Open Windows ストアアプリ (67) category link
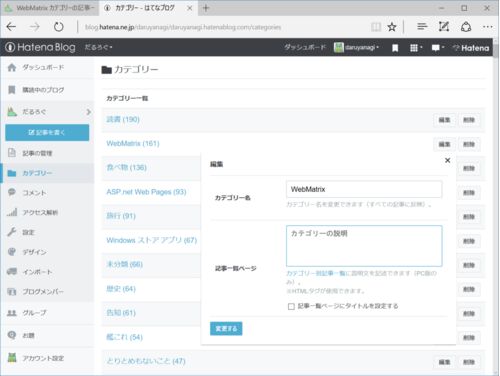This screenshot has width=500, height=376. [x=151, y=240]
